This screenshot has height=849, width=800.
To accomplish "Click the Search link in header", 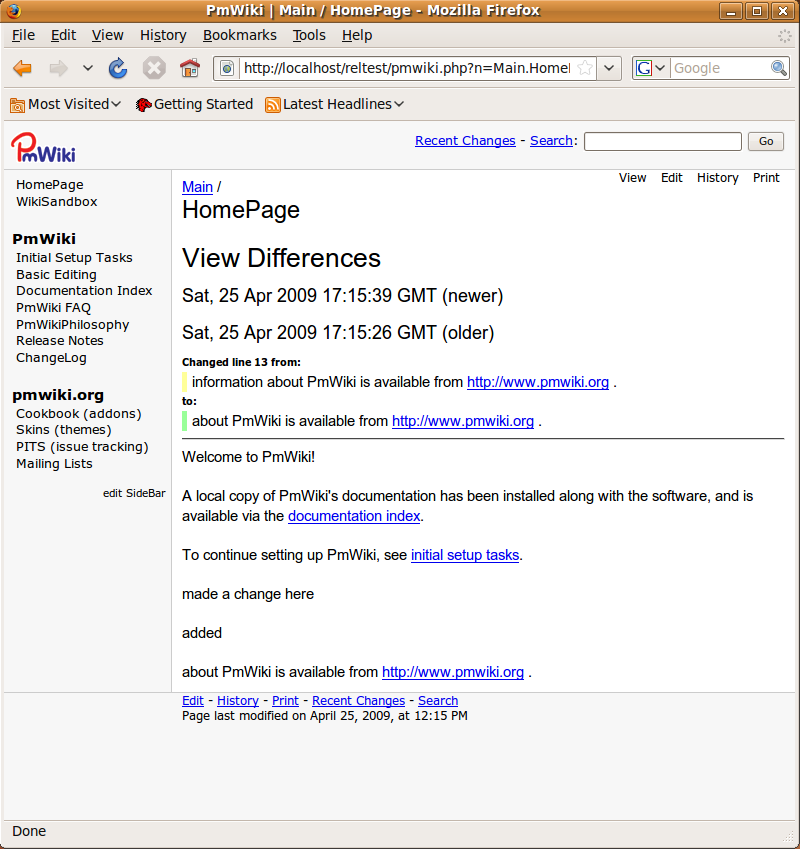I will point(551,141).
